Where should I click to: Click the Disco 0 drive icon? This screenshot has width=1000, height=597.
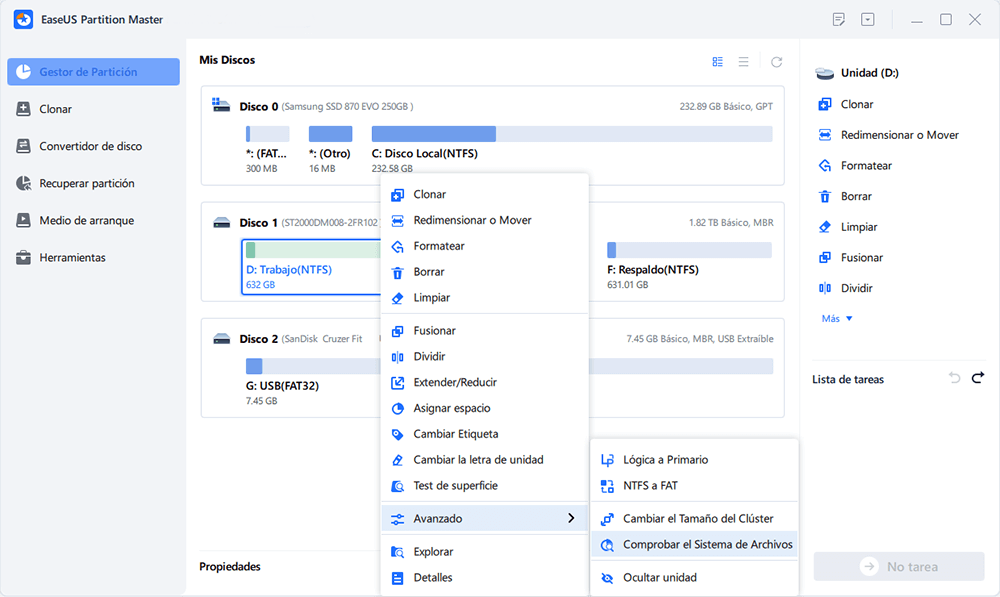pyautogui.click(x=221, y=106)
